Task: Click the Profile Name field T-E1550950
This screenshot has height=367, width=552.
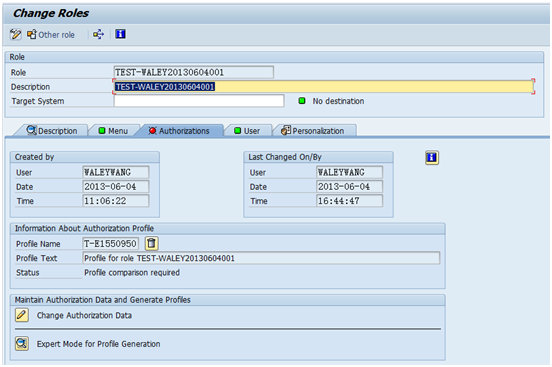Action: (110, 243)
